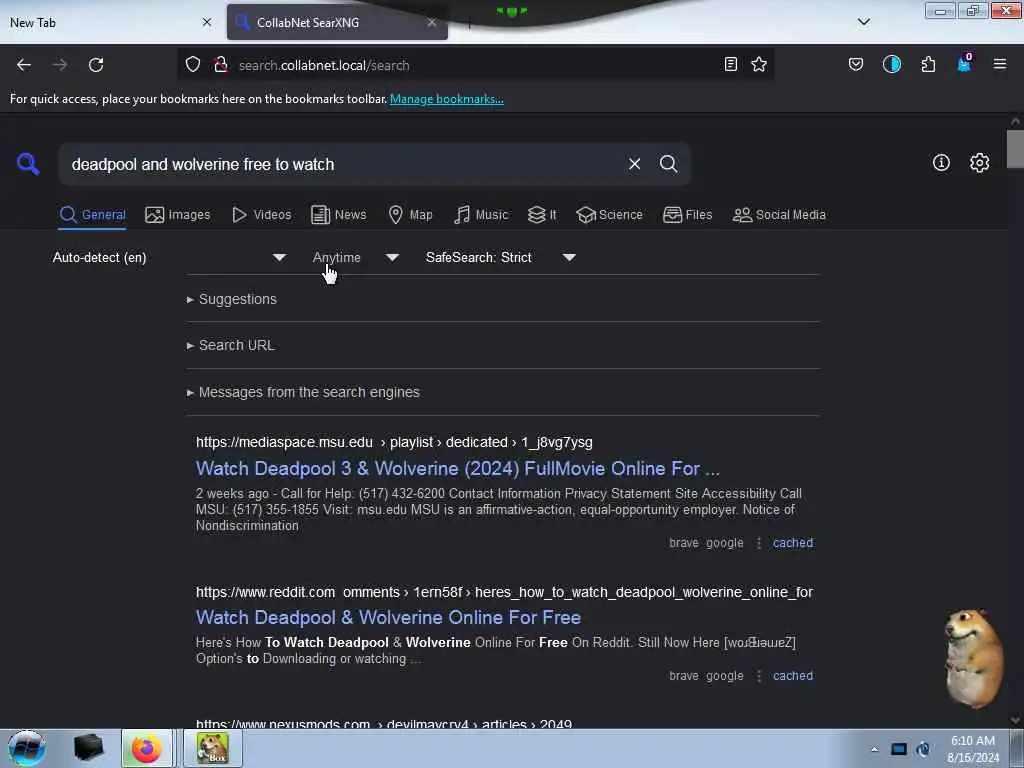Select the Videos search category

pos(262,214)
